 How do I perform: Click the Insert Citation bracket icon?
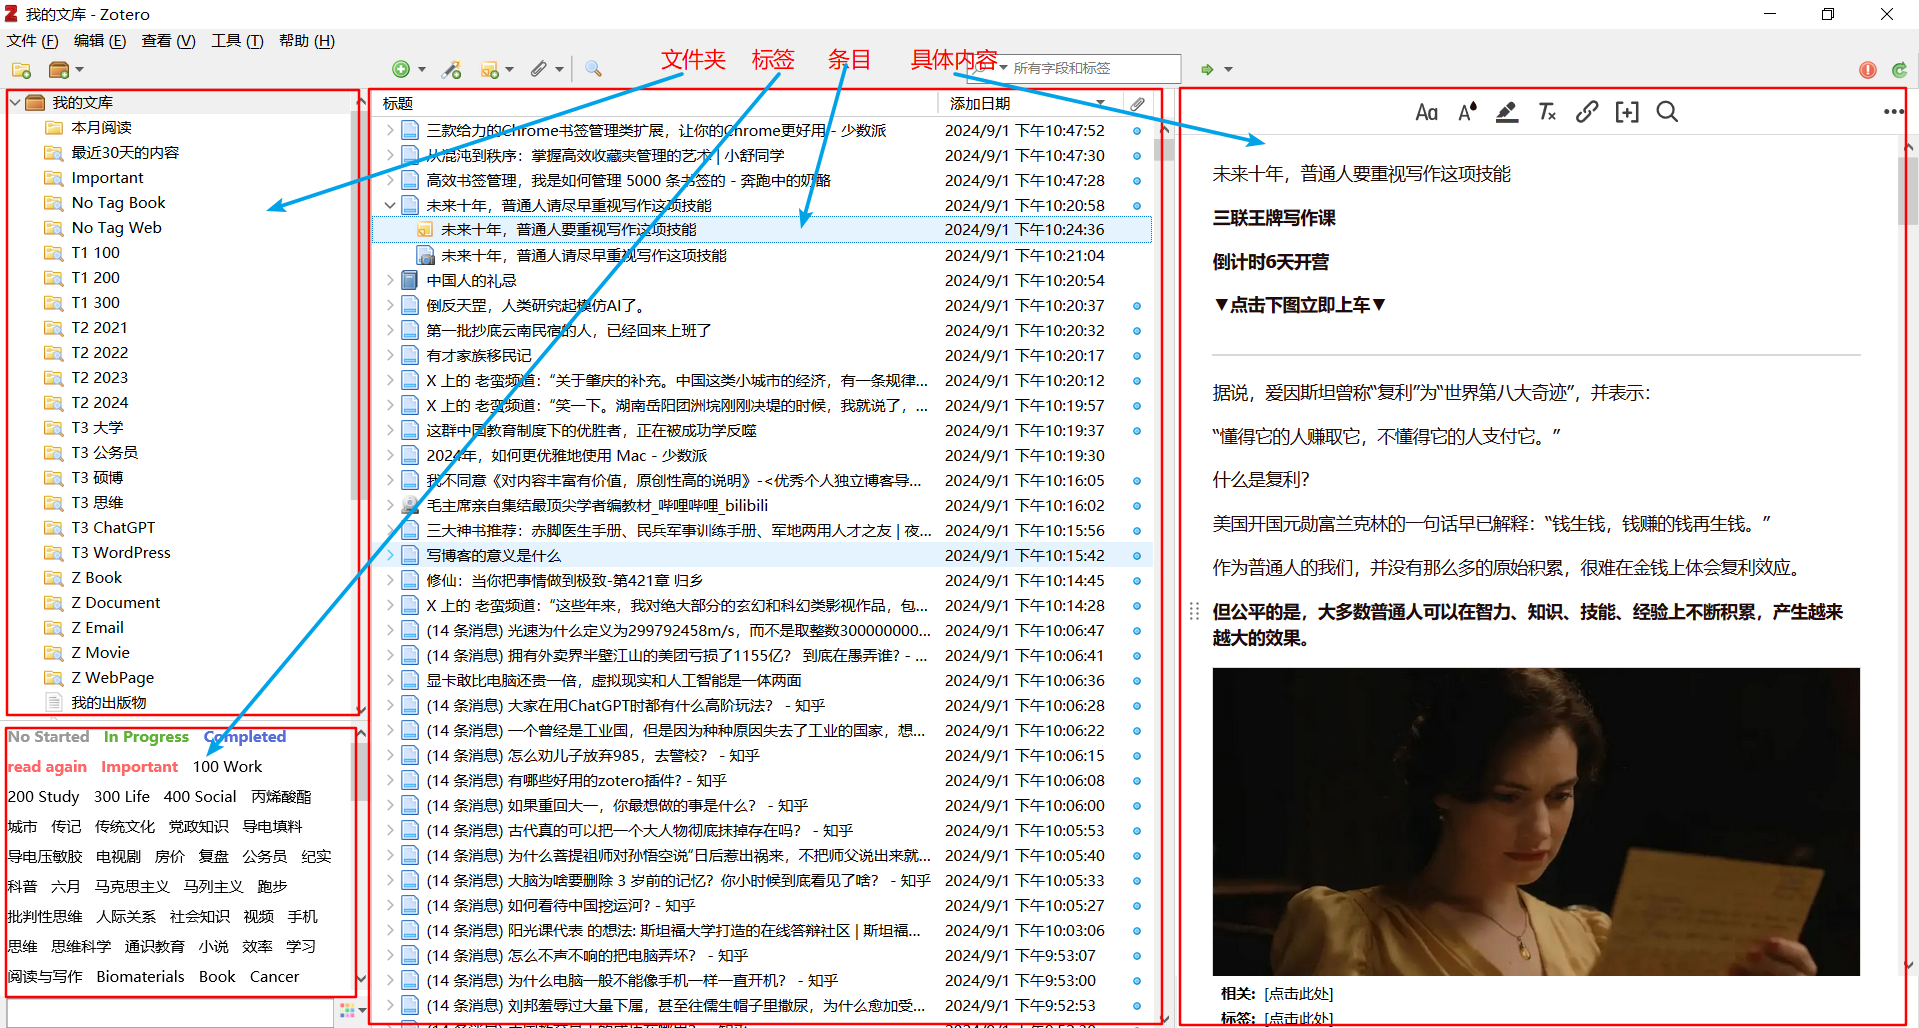coord(1627,112)
